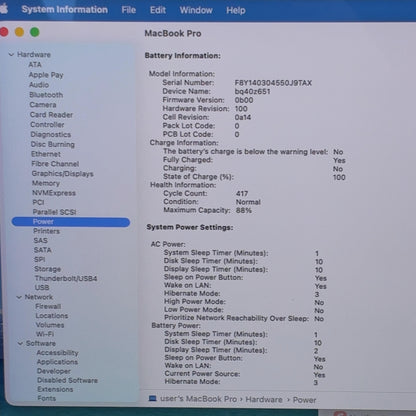The height and width of the screenshot is (416, 416).
Task: Open the Window menu
Action: (196, 10)
